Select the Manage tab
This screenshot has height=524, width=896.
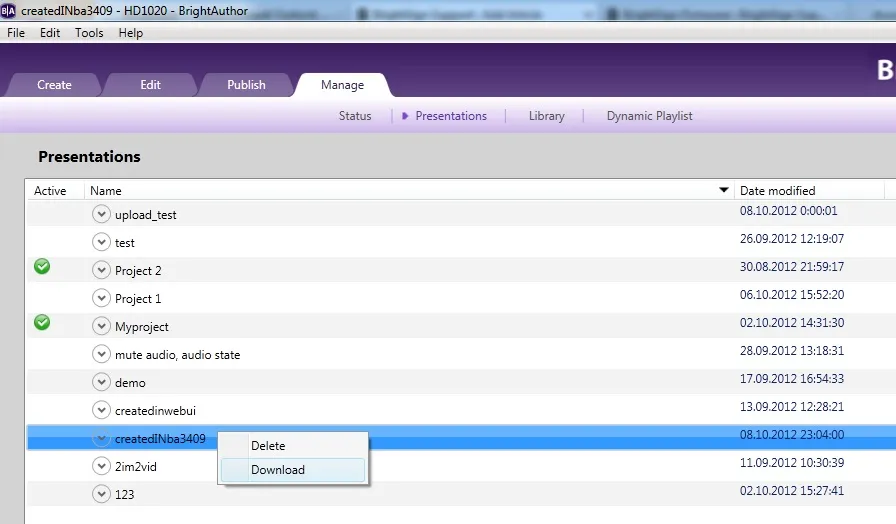(342, 85)
